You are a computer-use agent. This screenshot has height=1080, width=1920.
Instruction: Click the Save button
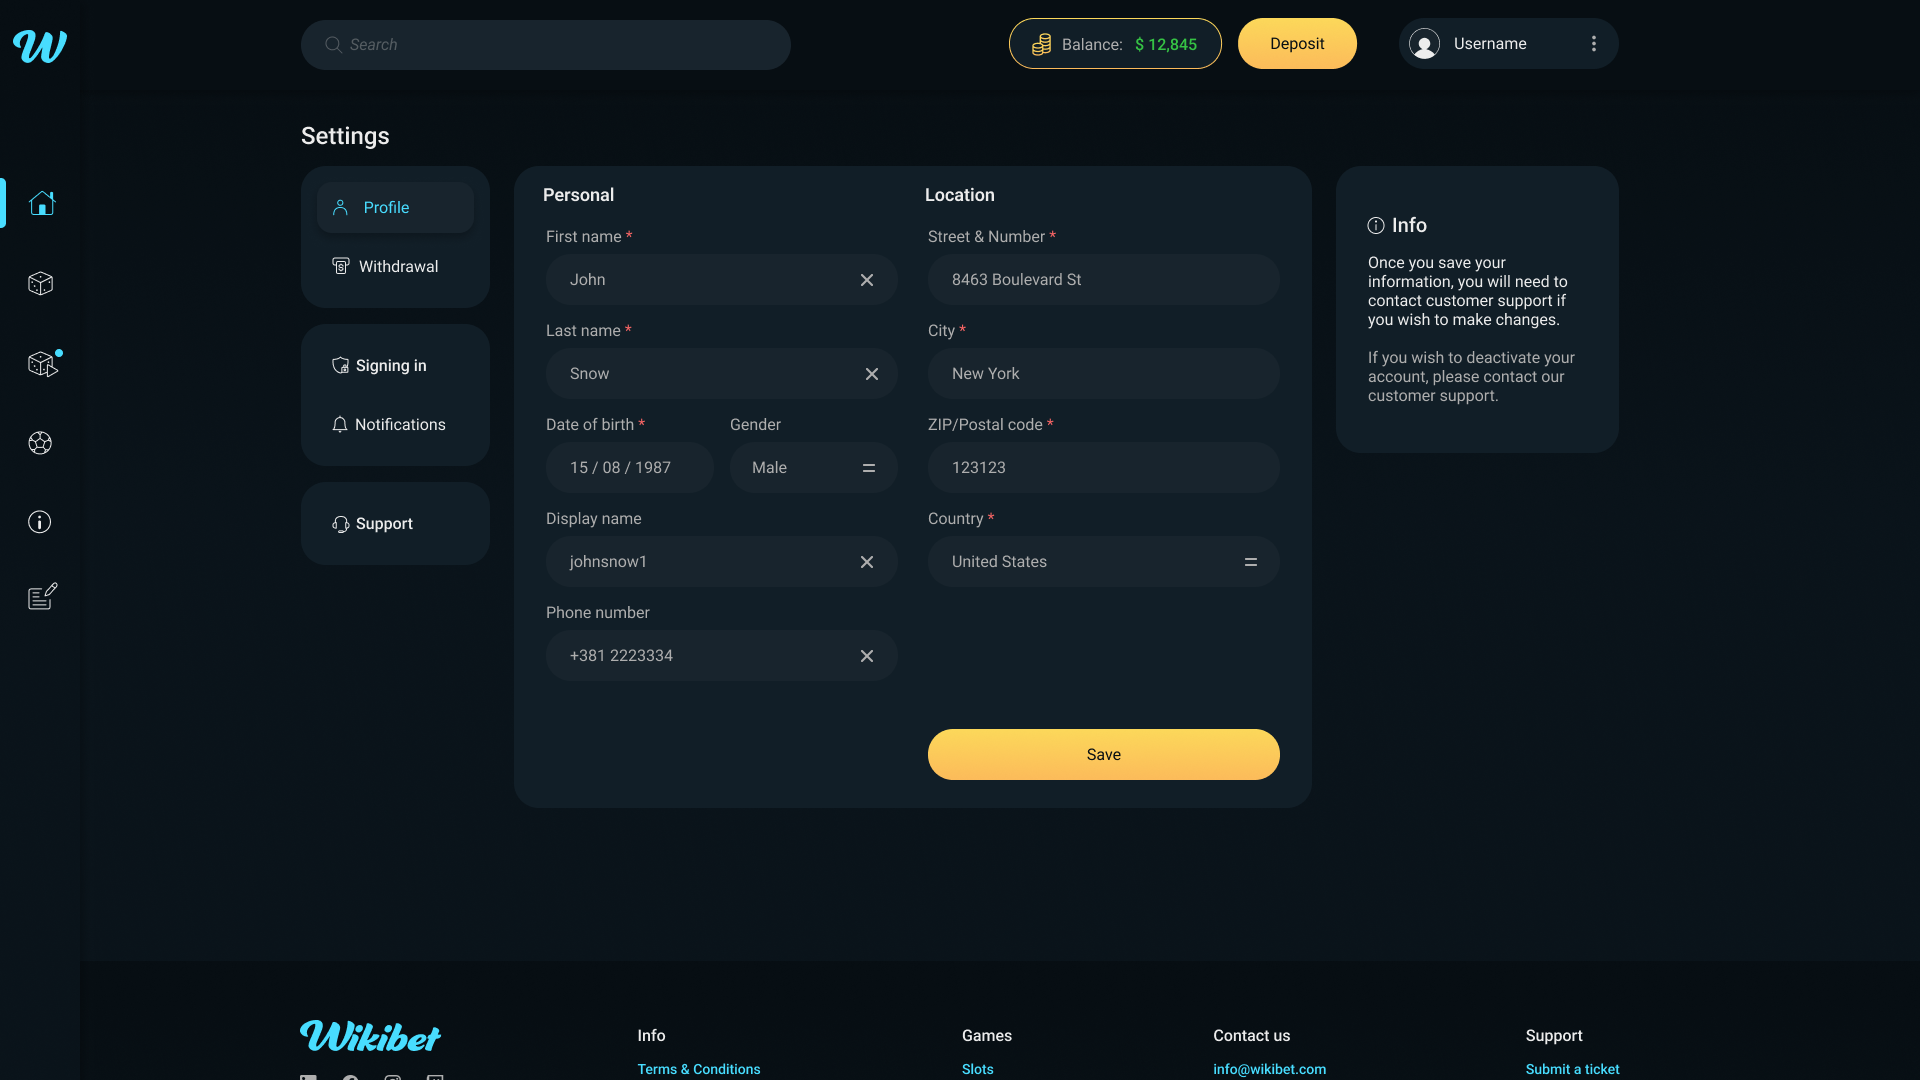1104,755
